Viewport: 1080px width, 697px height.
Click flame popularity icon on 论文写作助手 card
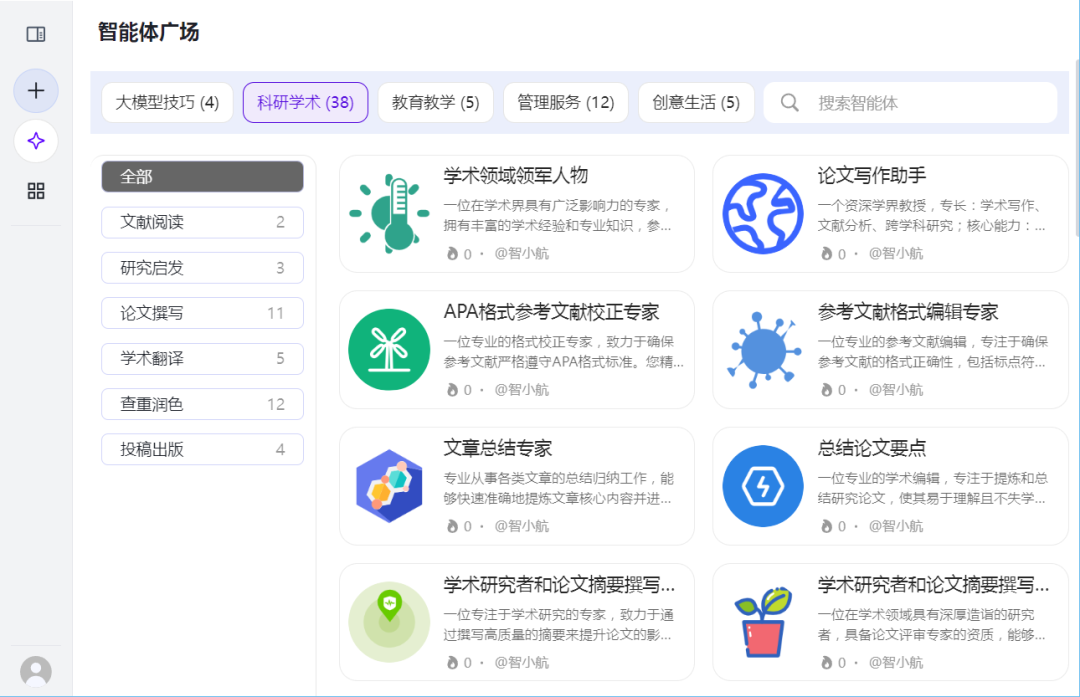coord(827,253)
